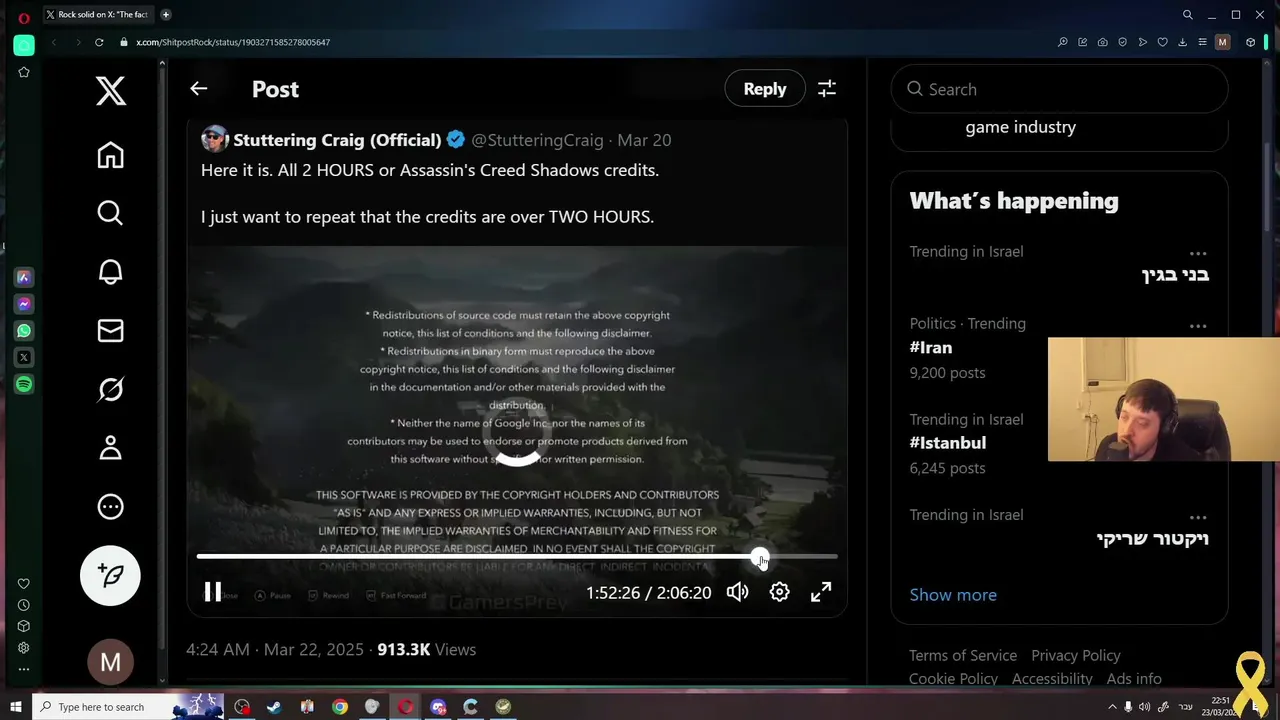Open Messenger in Opera sidebar
Viewport: 1280px width, 720px height.
(x=24, y=304)
